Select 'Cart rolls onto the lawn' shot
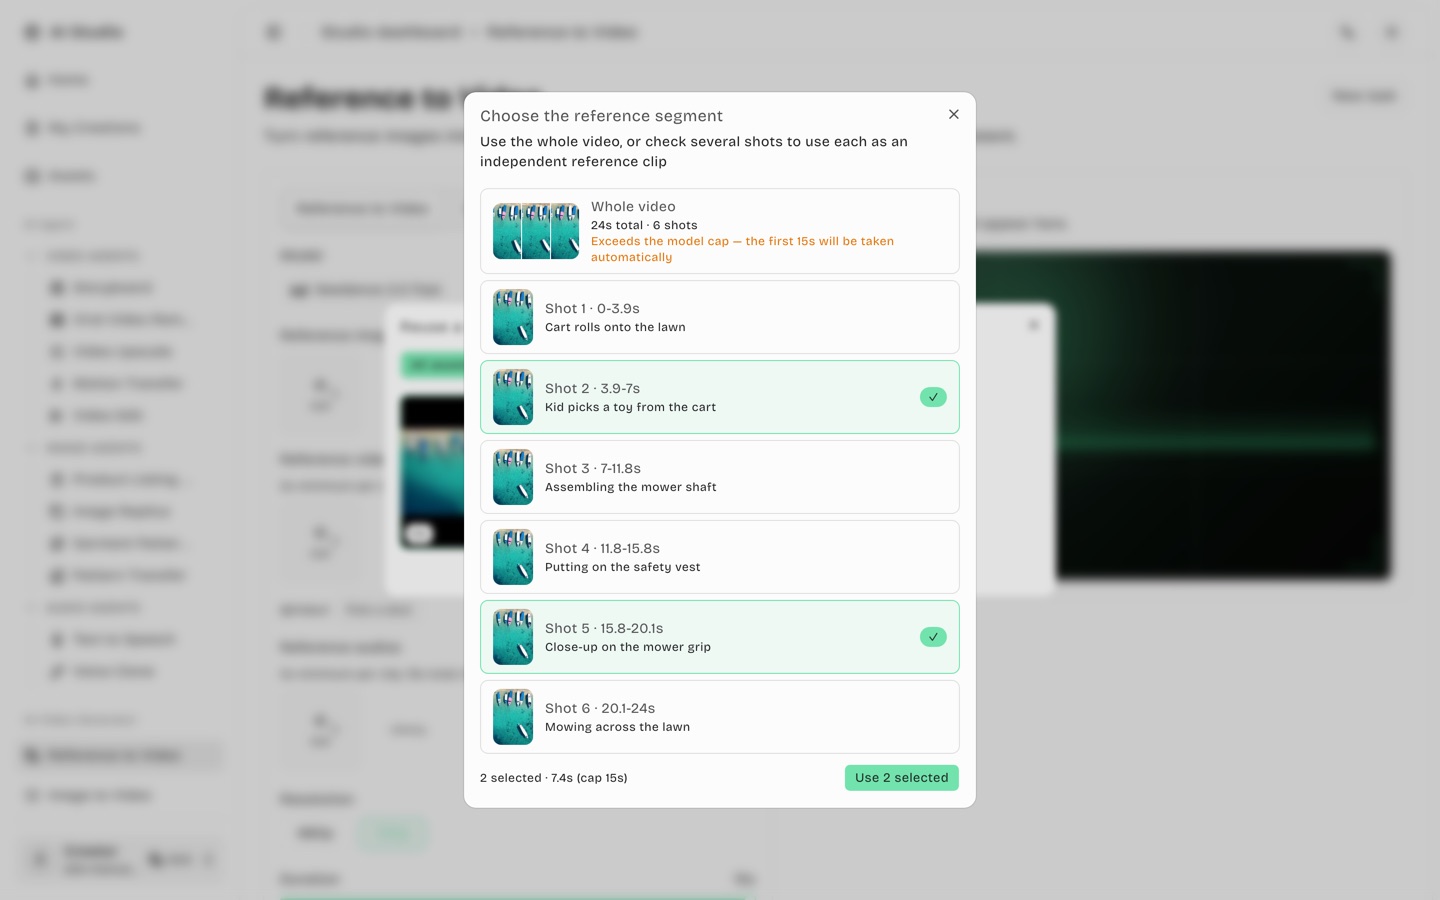 tap(720, 317)
